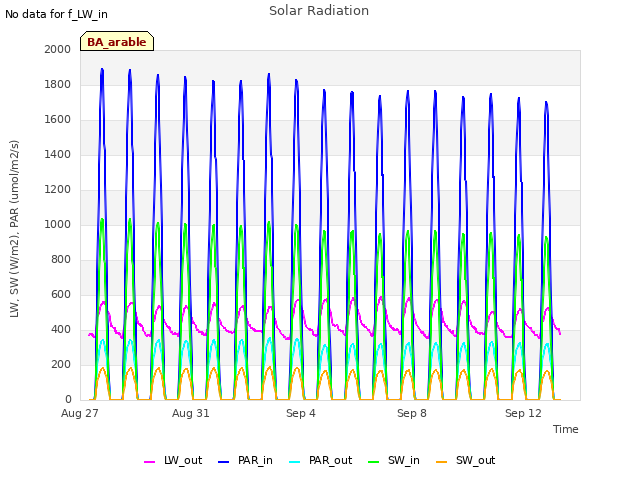
Task: Click the 2000 y-axis tick label
Action: click(58, 49)
